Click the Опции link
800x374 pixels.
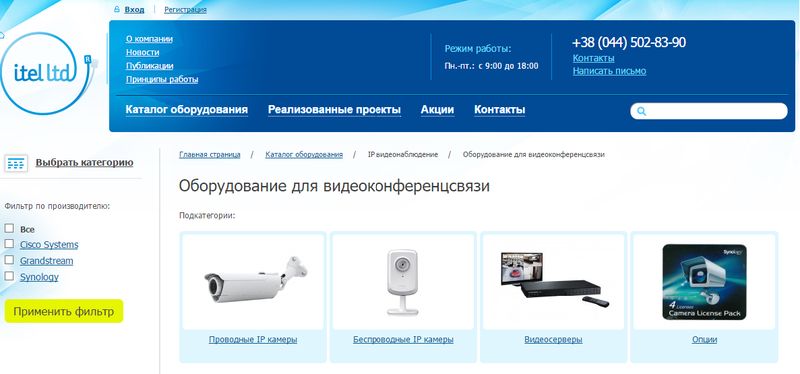pyautogui.click(x=705, y=340)
